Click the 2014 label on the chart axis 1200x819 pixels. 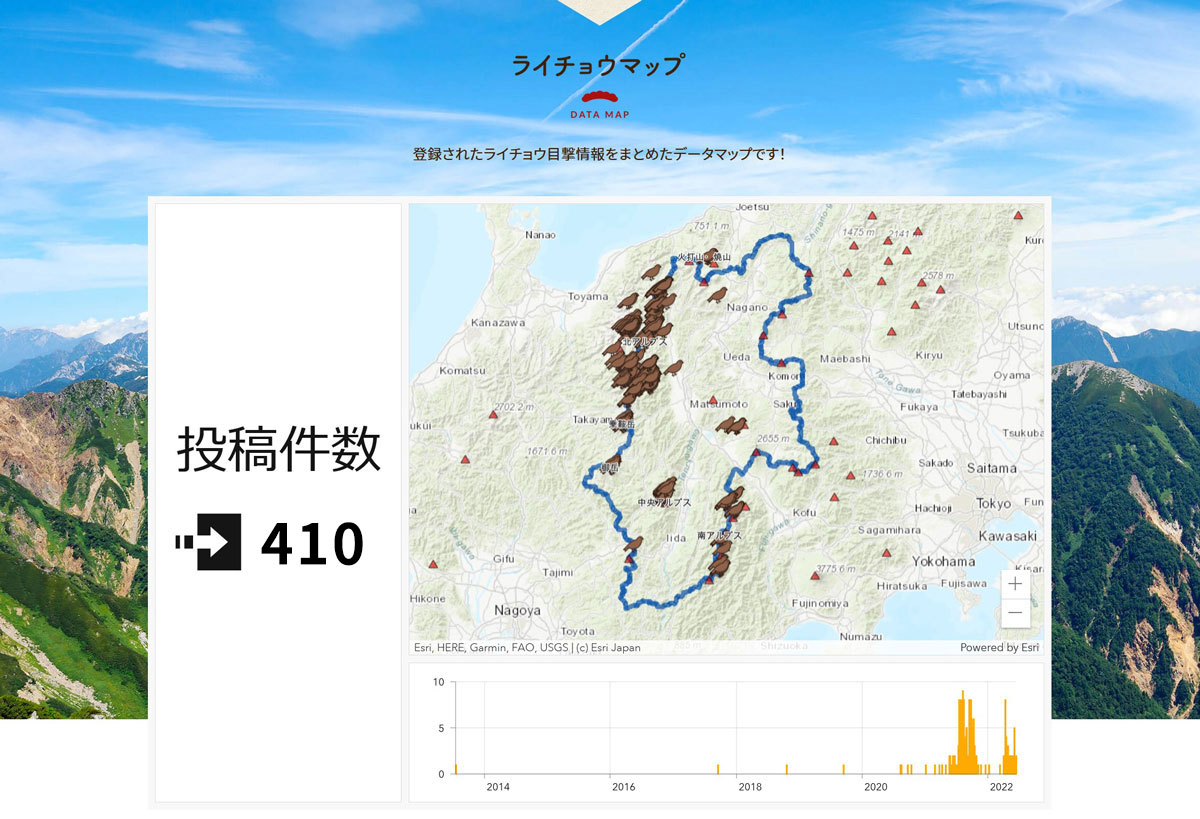pos(497,787)
